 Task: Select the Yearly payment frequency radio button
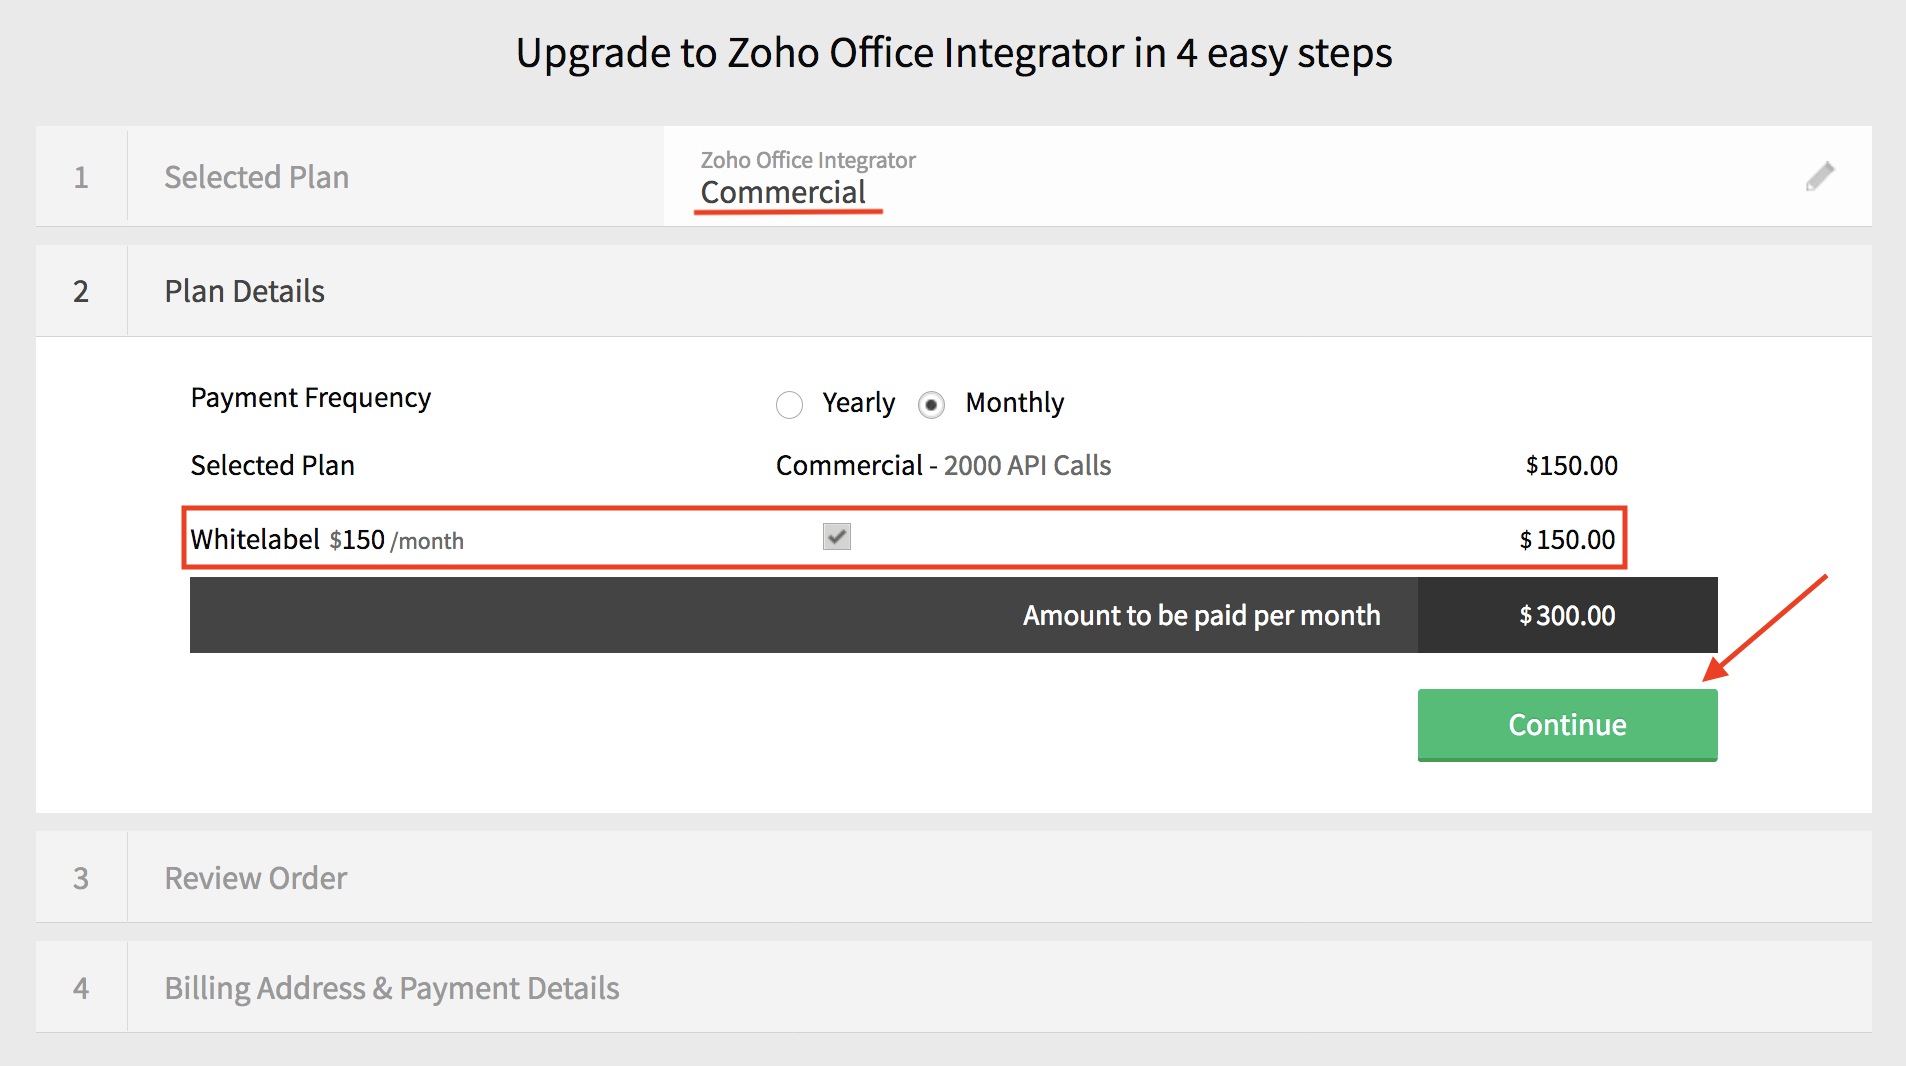point(790,404)
